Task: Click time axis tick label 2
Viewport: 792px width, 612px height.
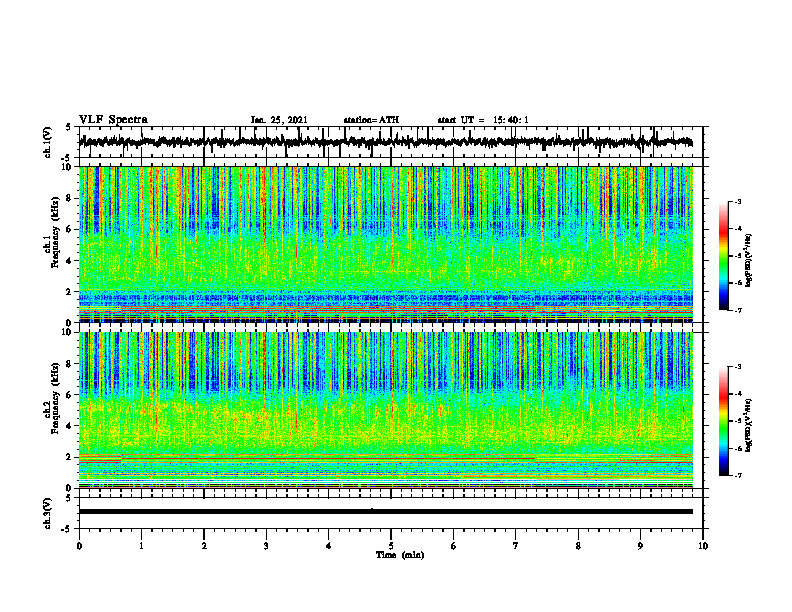Action: tap(204, 546)
